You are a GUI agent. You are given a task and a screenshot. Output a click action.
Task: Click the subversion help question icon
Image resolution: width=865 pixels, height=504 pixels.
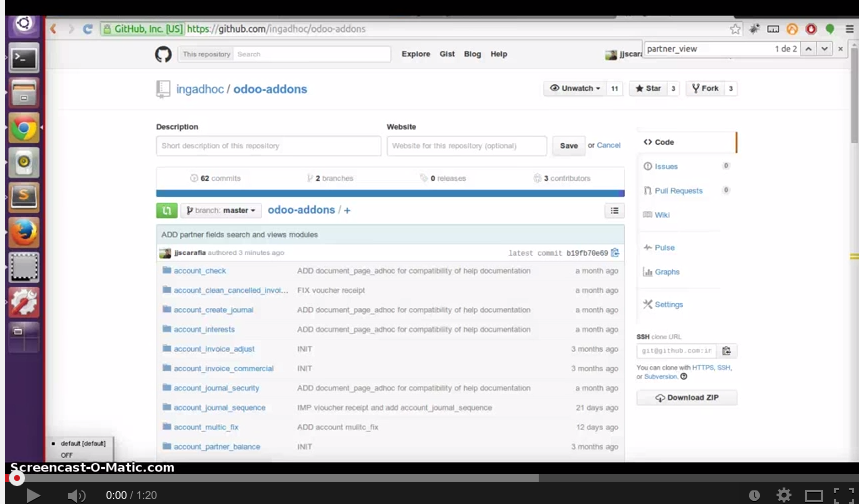tap(684, 377)
